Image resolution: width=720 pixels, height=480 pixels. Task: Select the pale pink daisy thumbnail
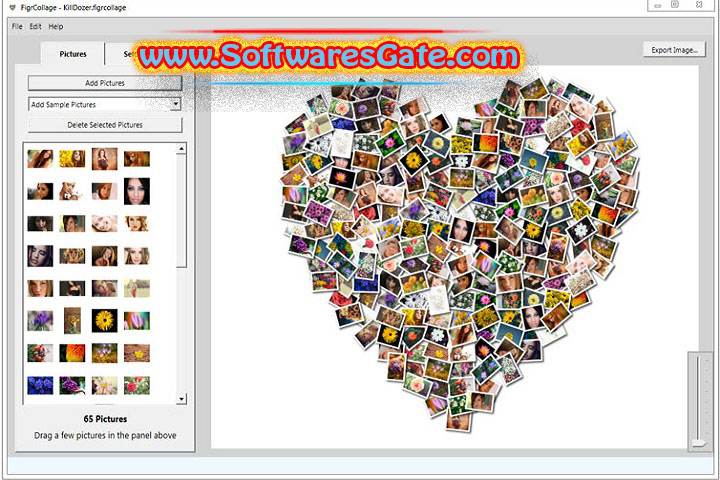(104, 385)
